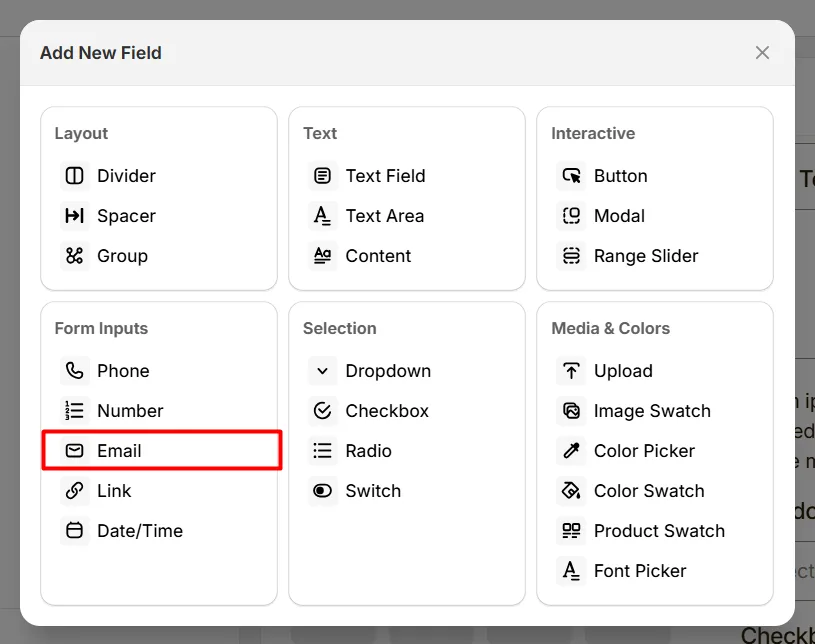Choose the Upload arrow icon
This screenshot has height=644, width=815.
(571, 371)
